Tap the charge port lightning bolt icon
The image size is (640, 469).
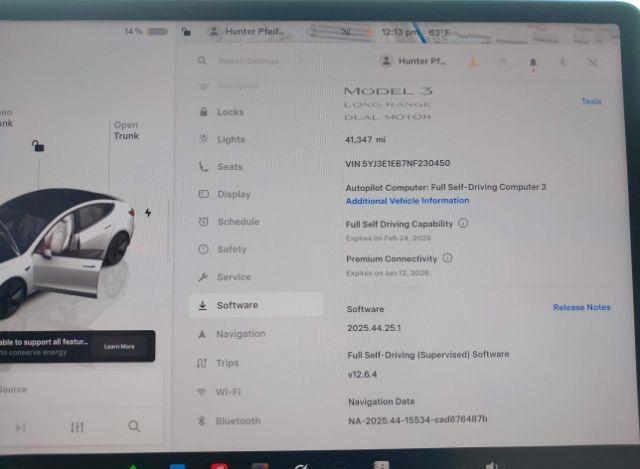point(148,213)
